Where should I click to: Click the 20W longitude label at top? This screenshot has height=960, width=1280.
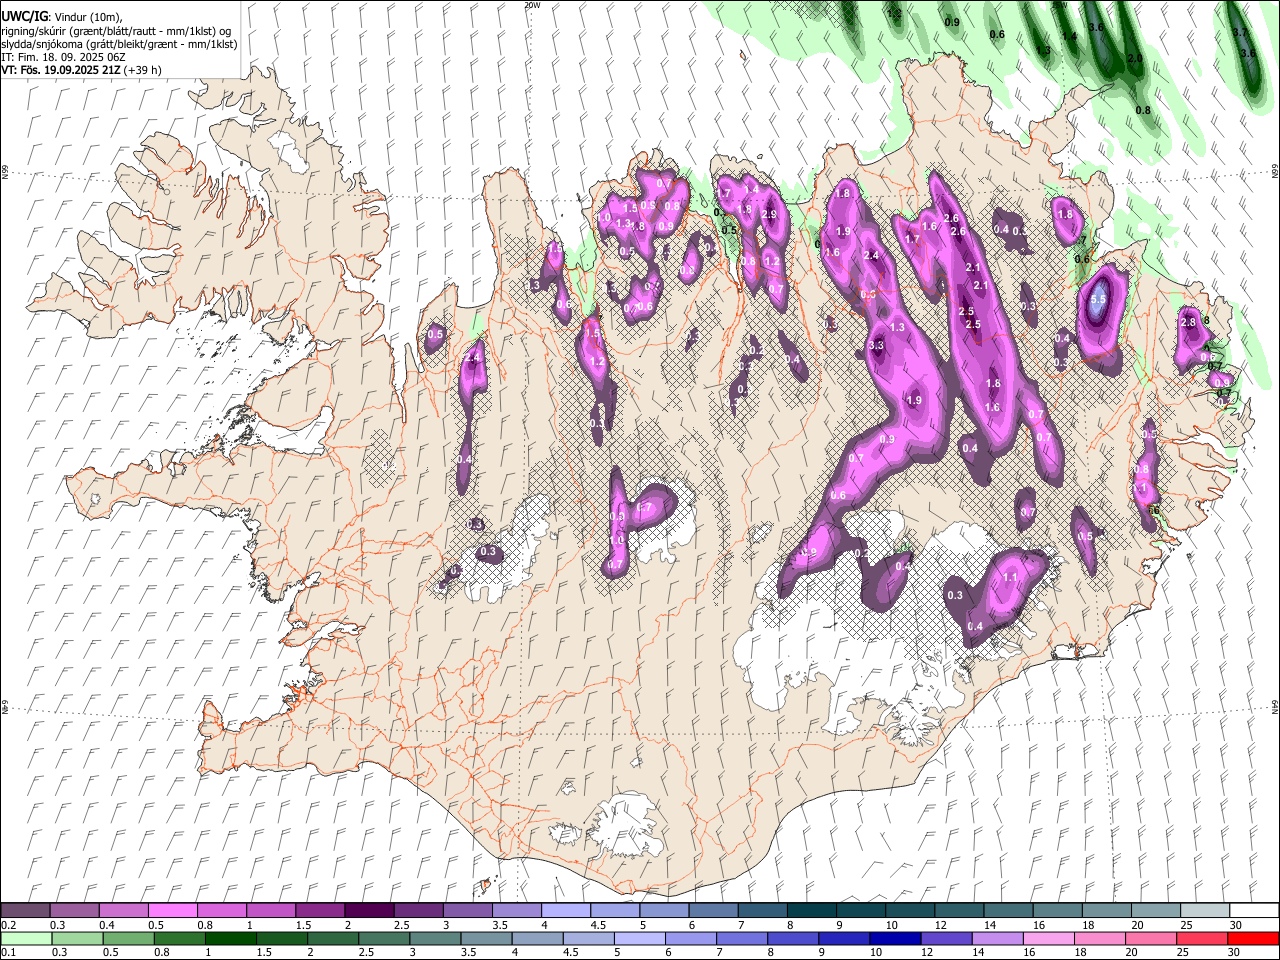pos(531,5)
